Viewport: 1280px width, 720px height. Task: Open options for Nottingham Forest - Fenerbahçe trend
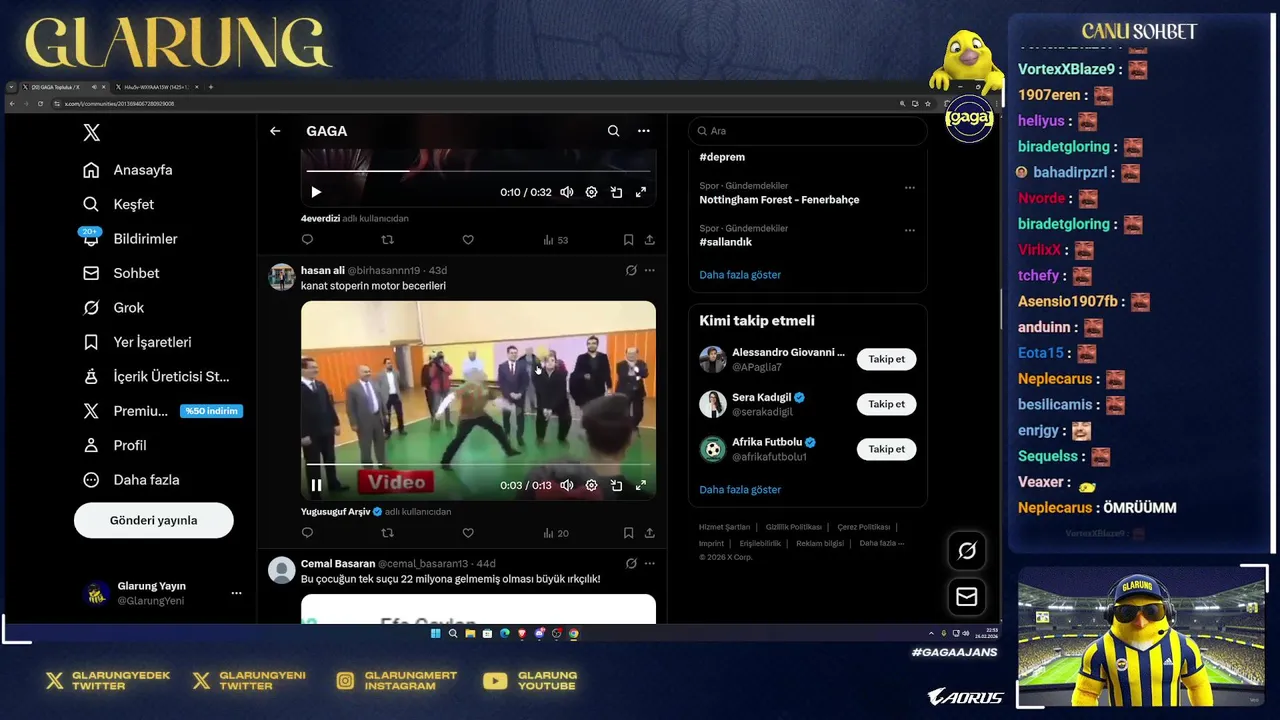[x=909, y=187]
